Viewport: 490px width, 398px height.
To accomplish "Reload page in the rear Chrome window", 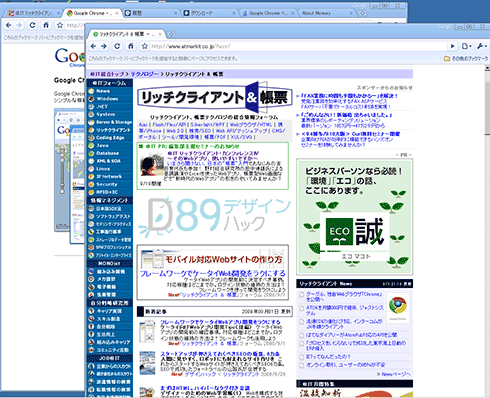I will click(32, 25).
